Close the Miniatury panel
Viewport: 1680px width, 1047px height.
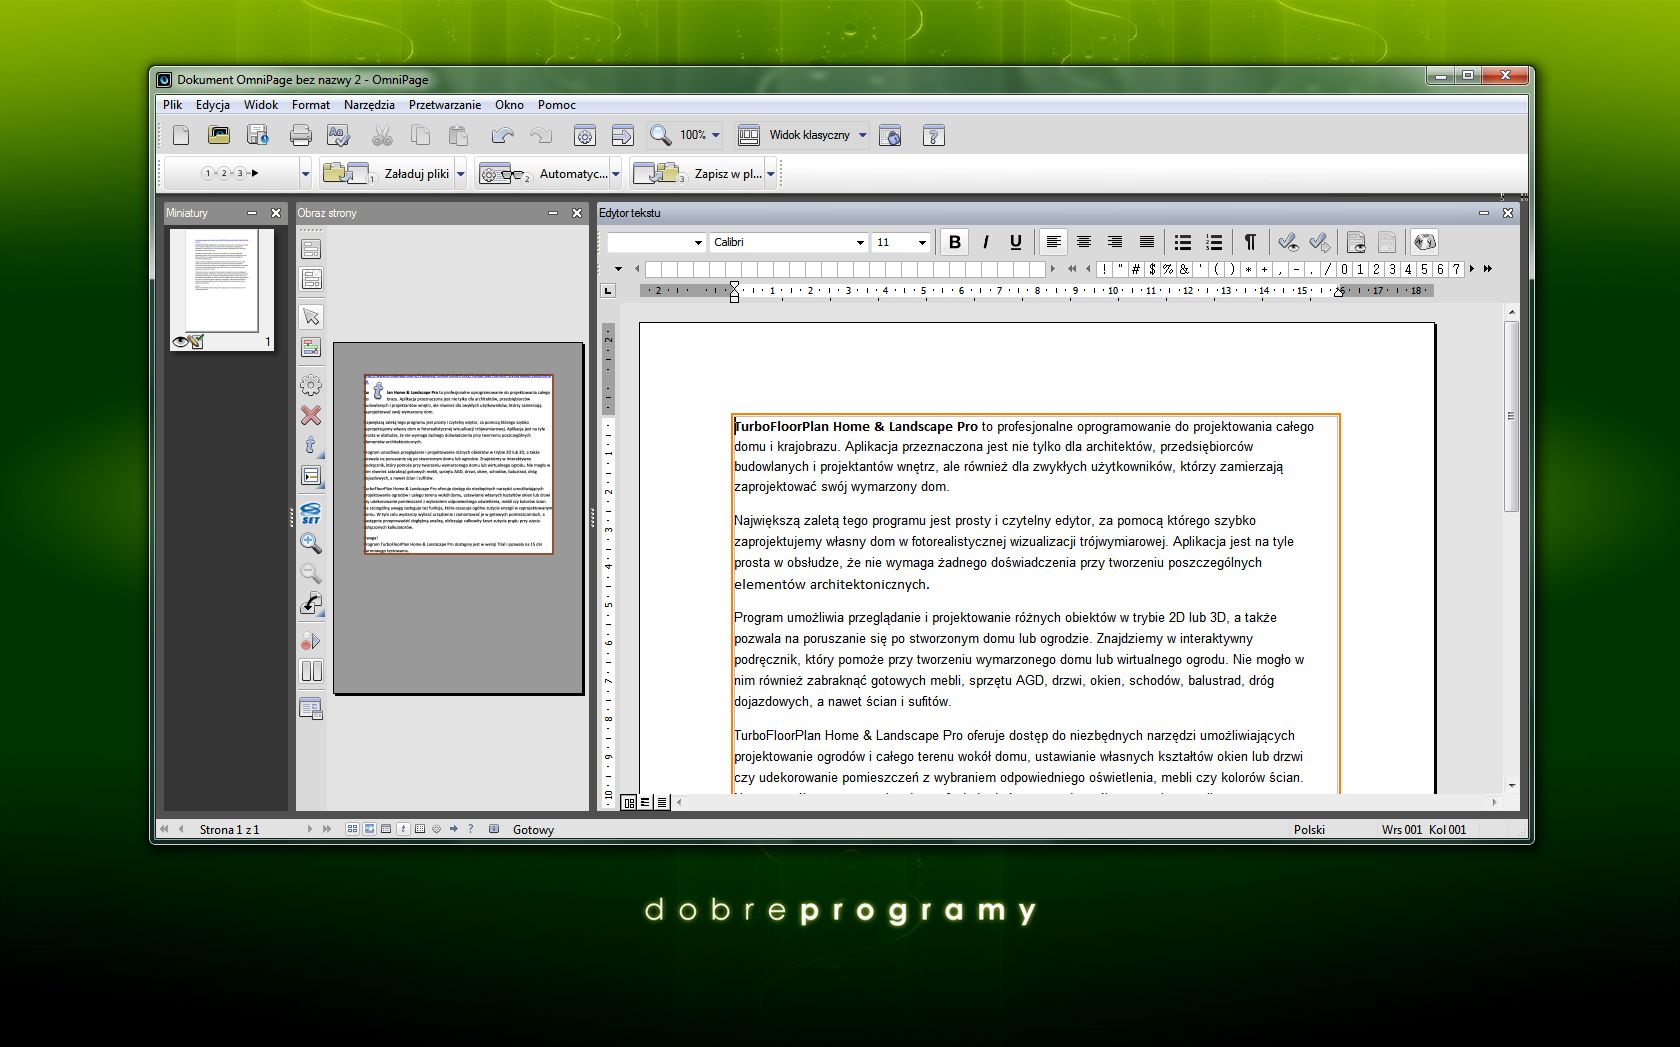276,212
